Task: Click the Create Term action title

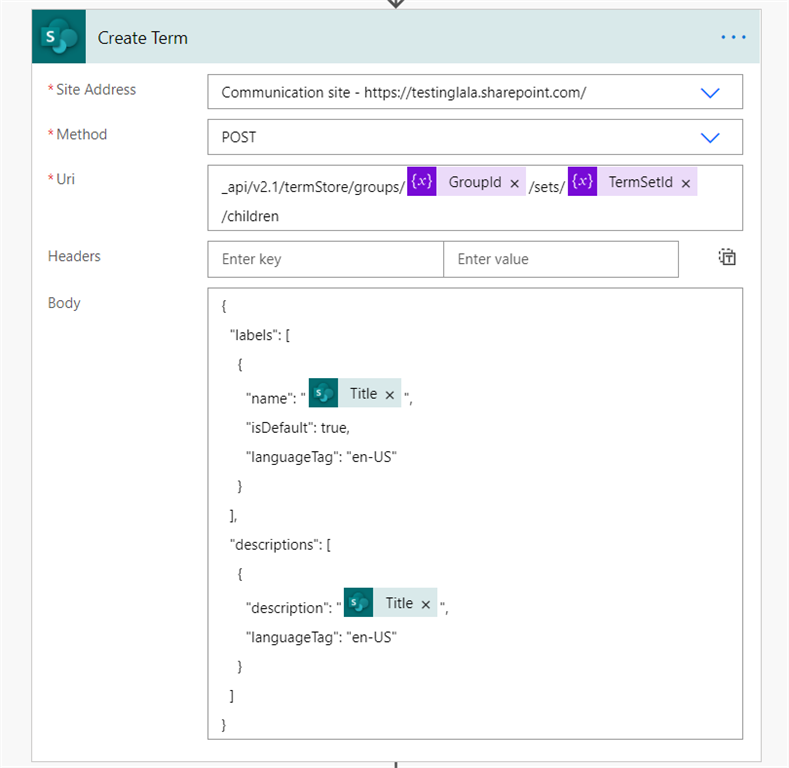Action: 142,38
